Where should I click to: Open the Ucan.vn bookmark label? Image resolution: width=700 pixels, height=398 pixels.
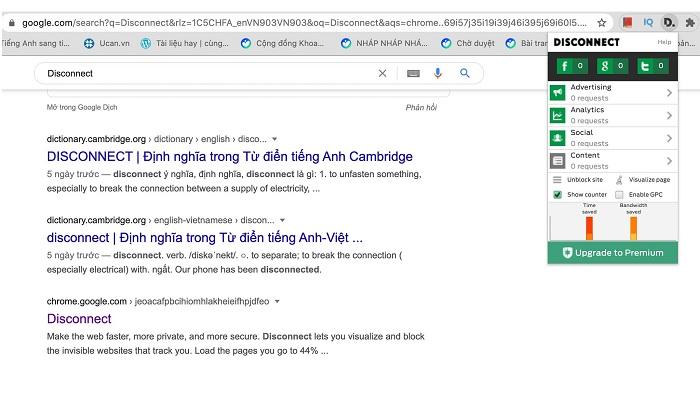[114, 43]
